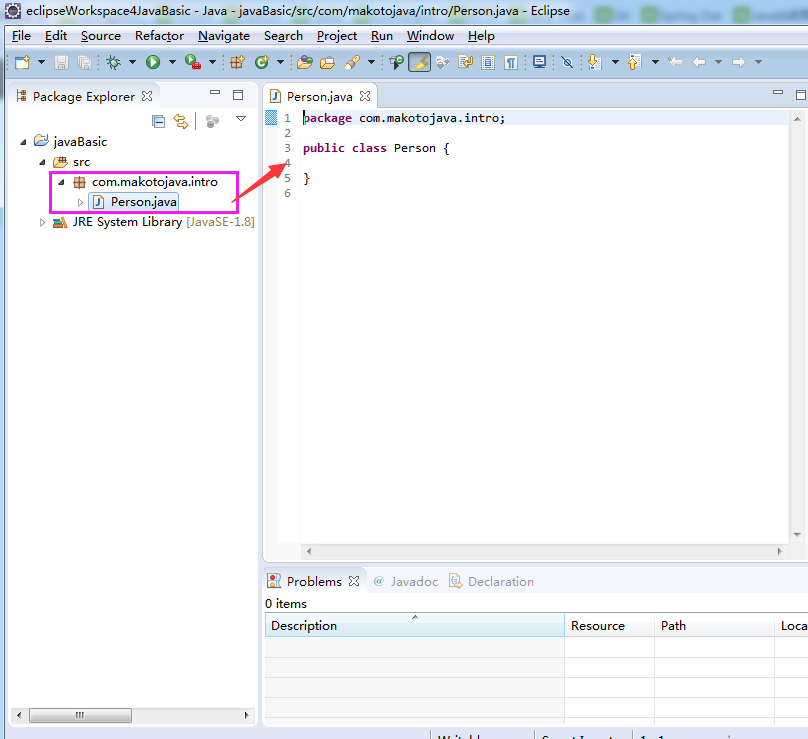Image resolution: width=808 pixels, height=739 pixels.
Task: Click the Description column header
Action: [x=415, y=626]
